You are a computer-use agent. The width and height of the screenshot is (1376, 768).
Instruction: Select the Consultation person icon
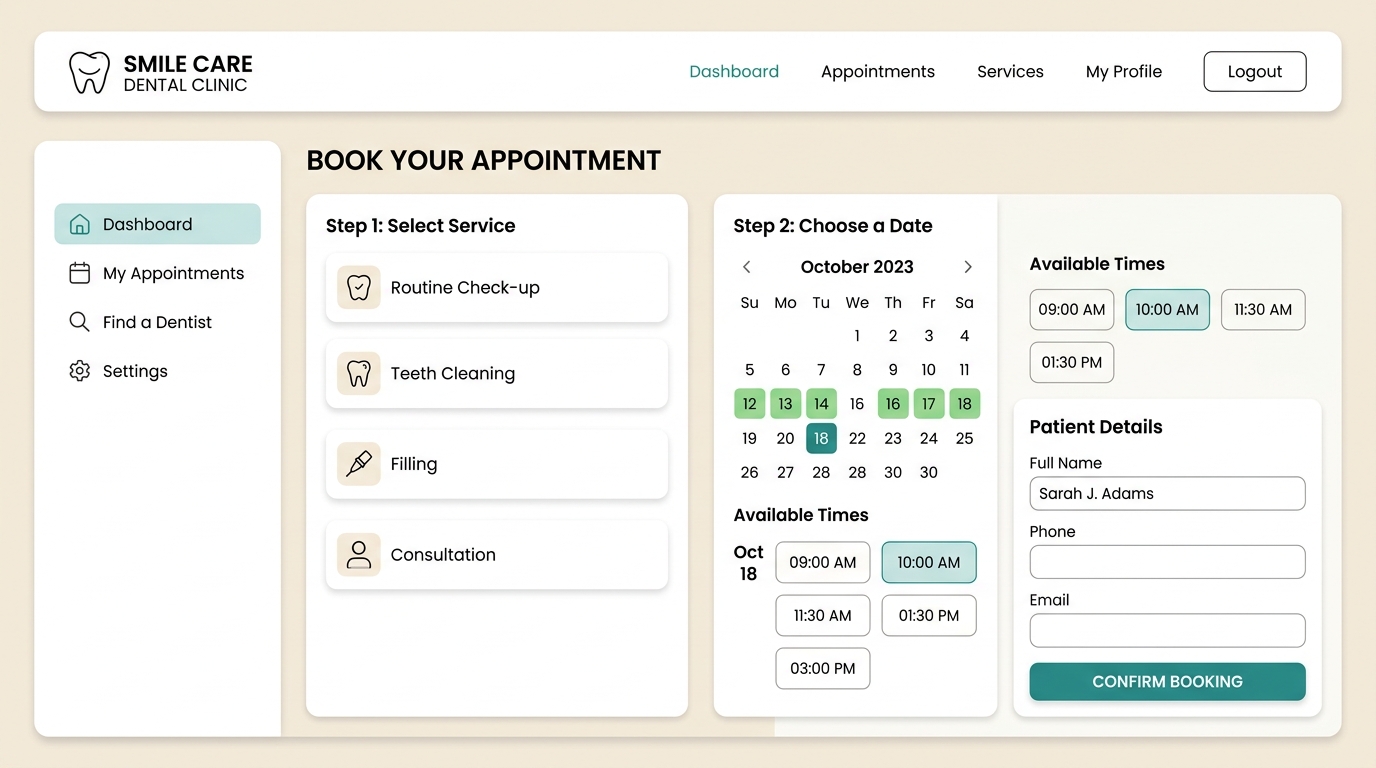[358, 554]
